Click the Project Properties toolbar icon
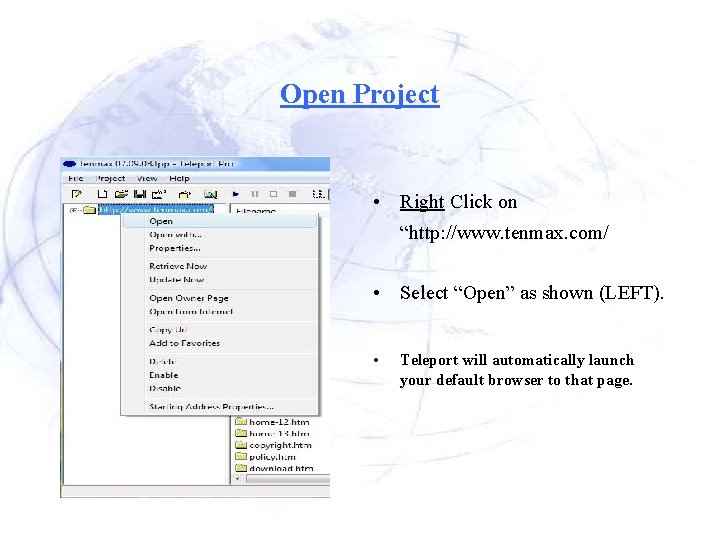This screenshot has height=540, width=720. (159, 194)
